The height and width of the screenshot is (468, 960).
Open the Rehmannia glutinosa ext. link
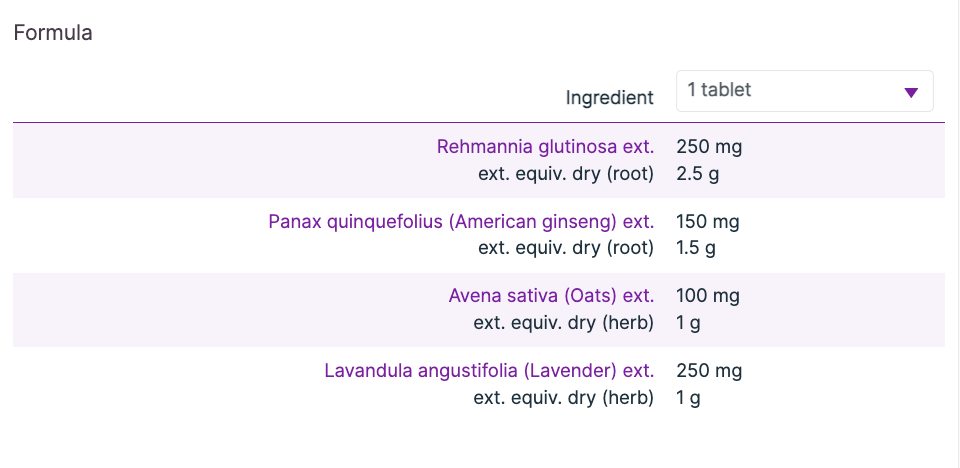click(545, 147)
